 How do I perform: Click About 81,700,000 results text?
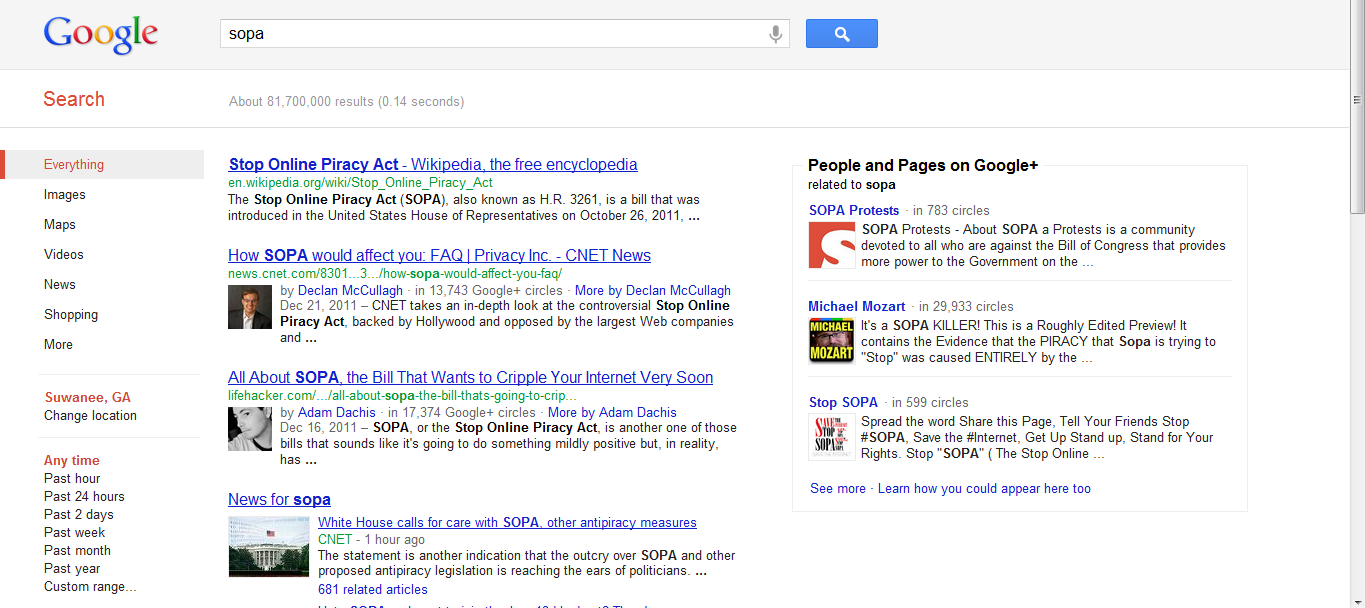346,102
